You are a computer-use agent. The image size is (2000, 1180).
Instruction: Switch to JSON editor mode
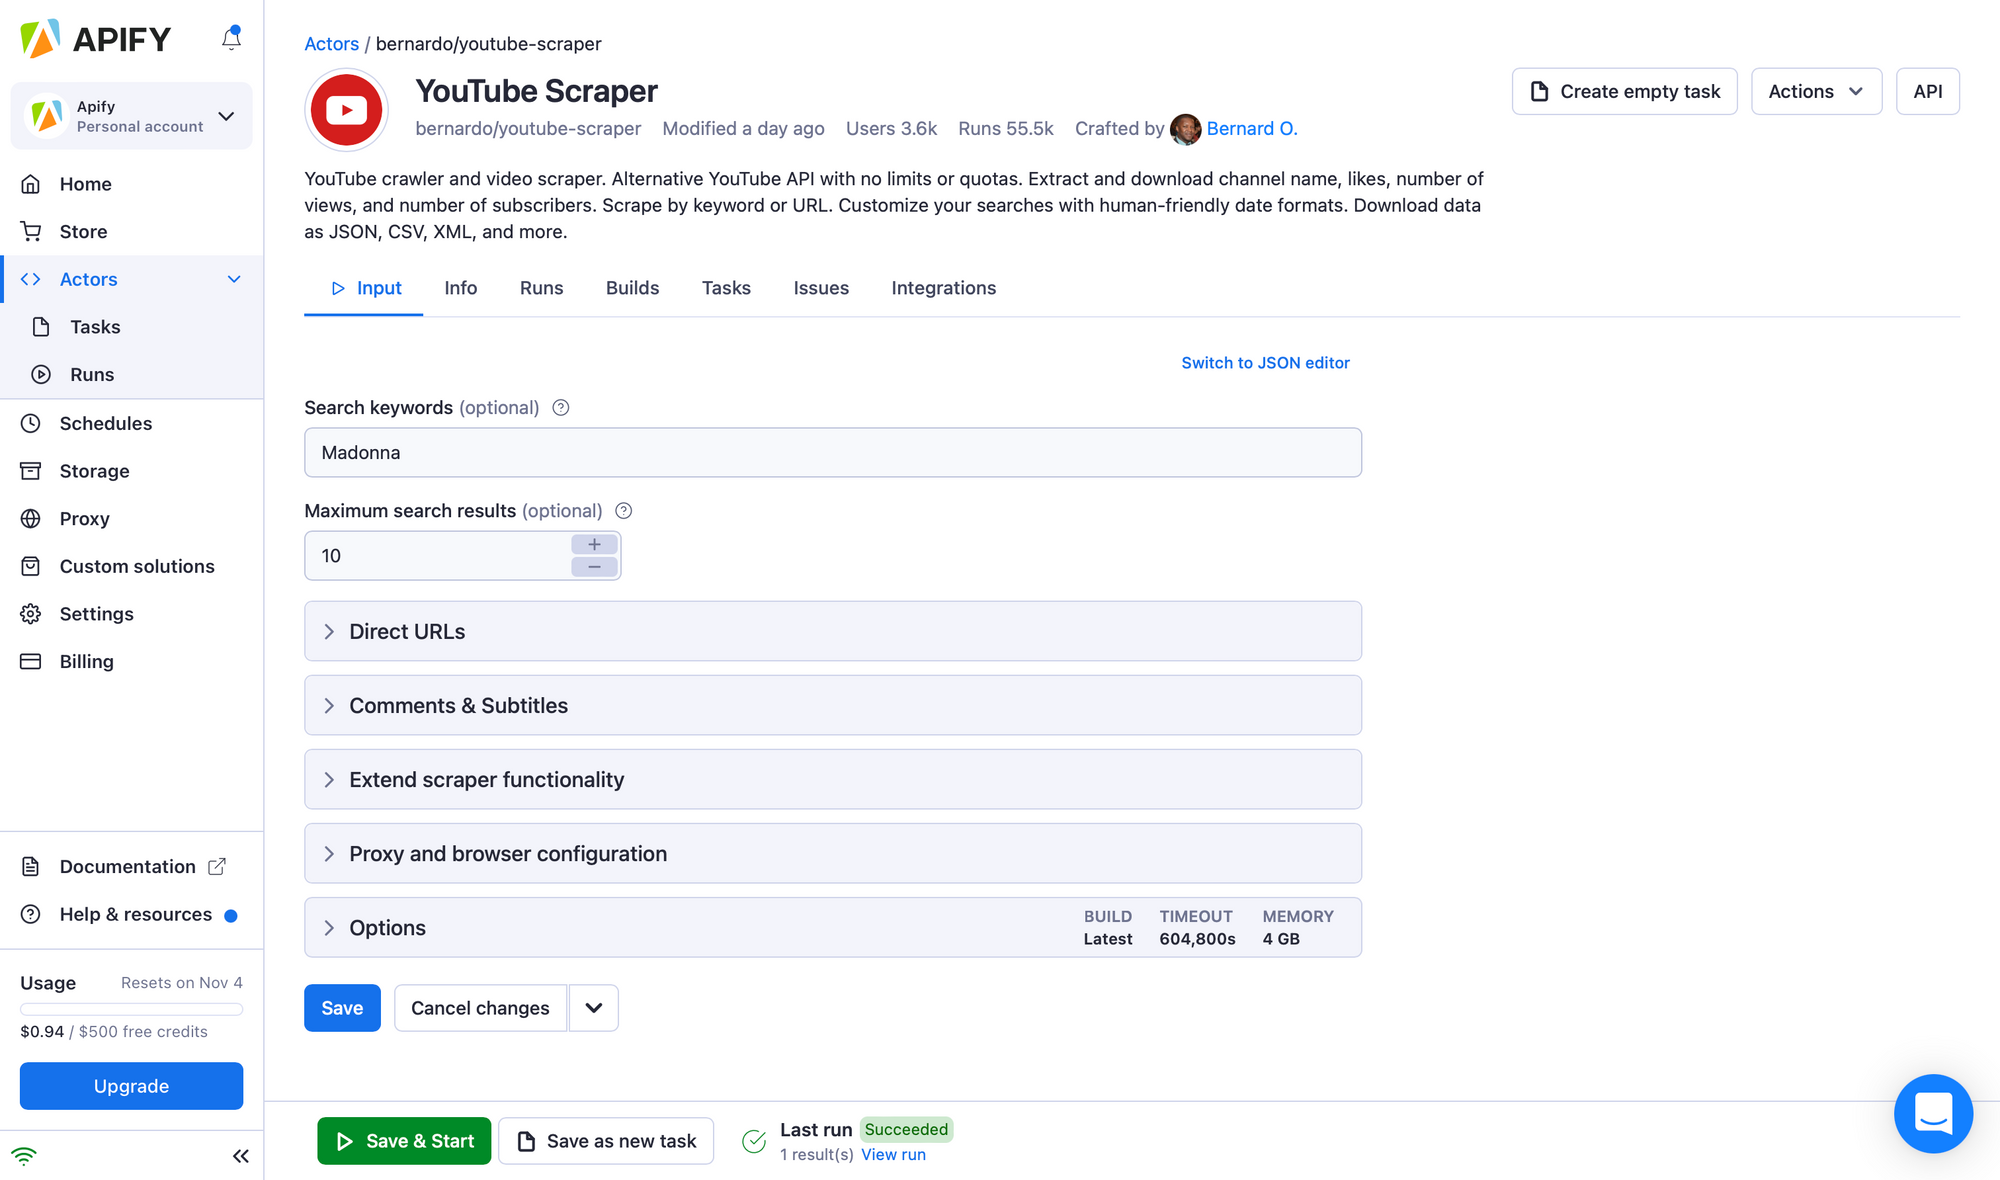point(1265,362)
